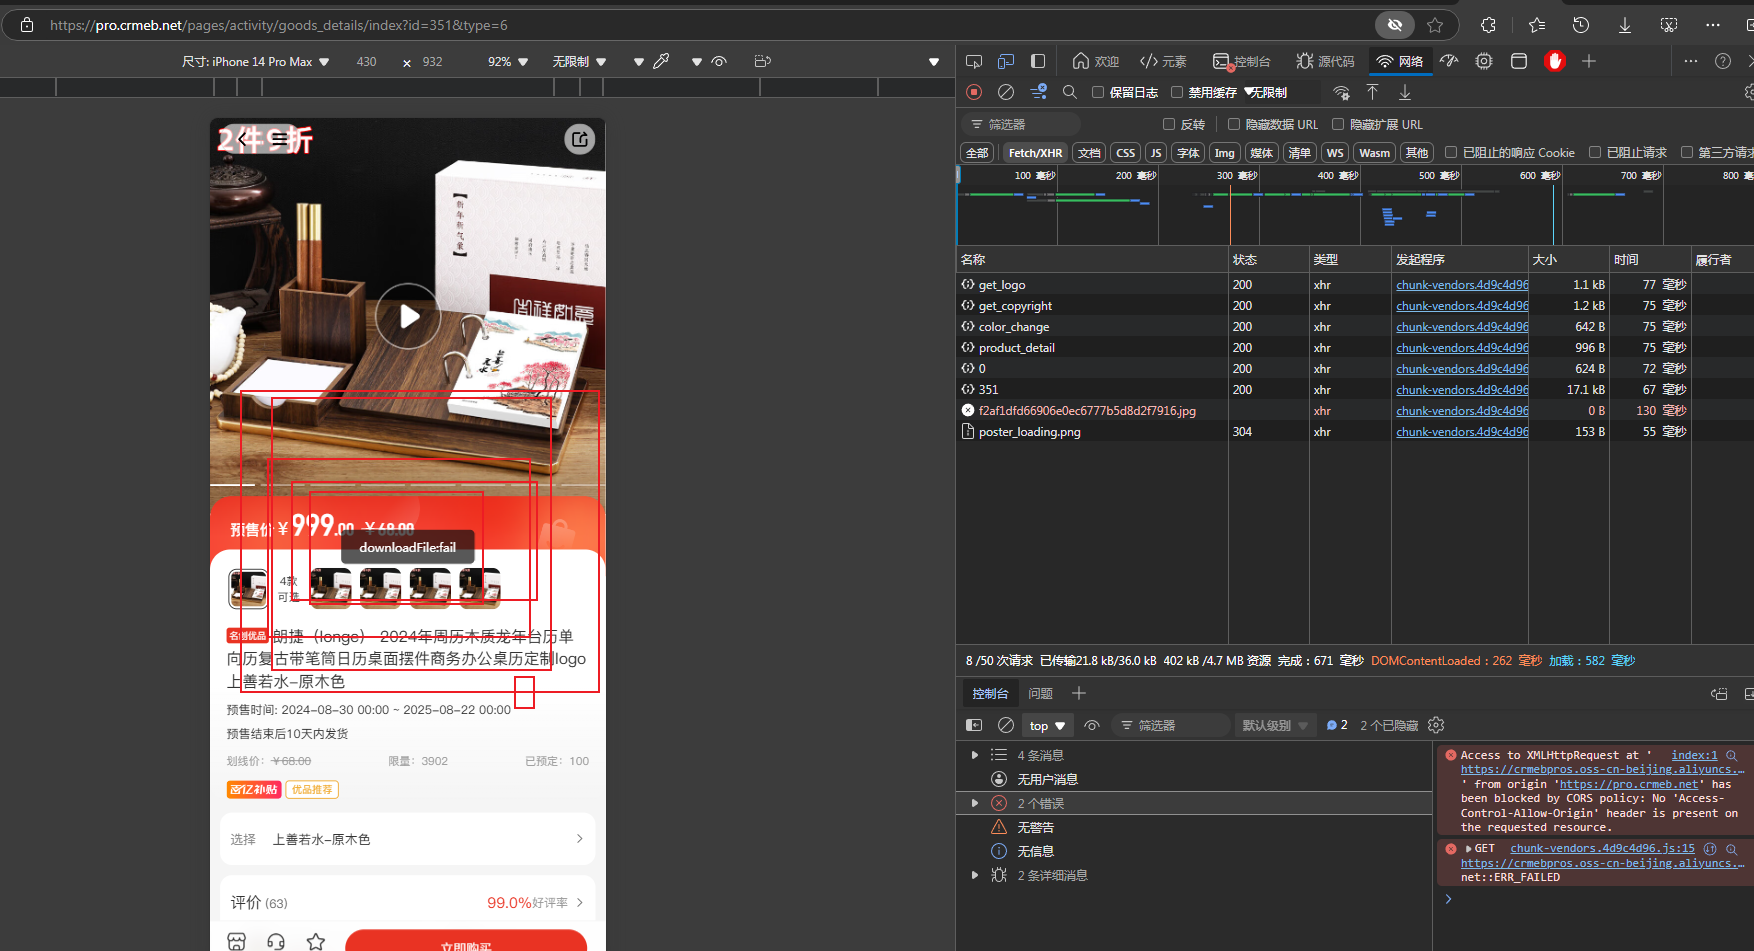This screenshot has height=951, width=1754.
Task: Open browser history clock icon
Action: (x=1581, y=25)
